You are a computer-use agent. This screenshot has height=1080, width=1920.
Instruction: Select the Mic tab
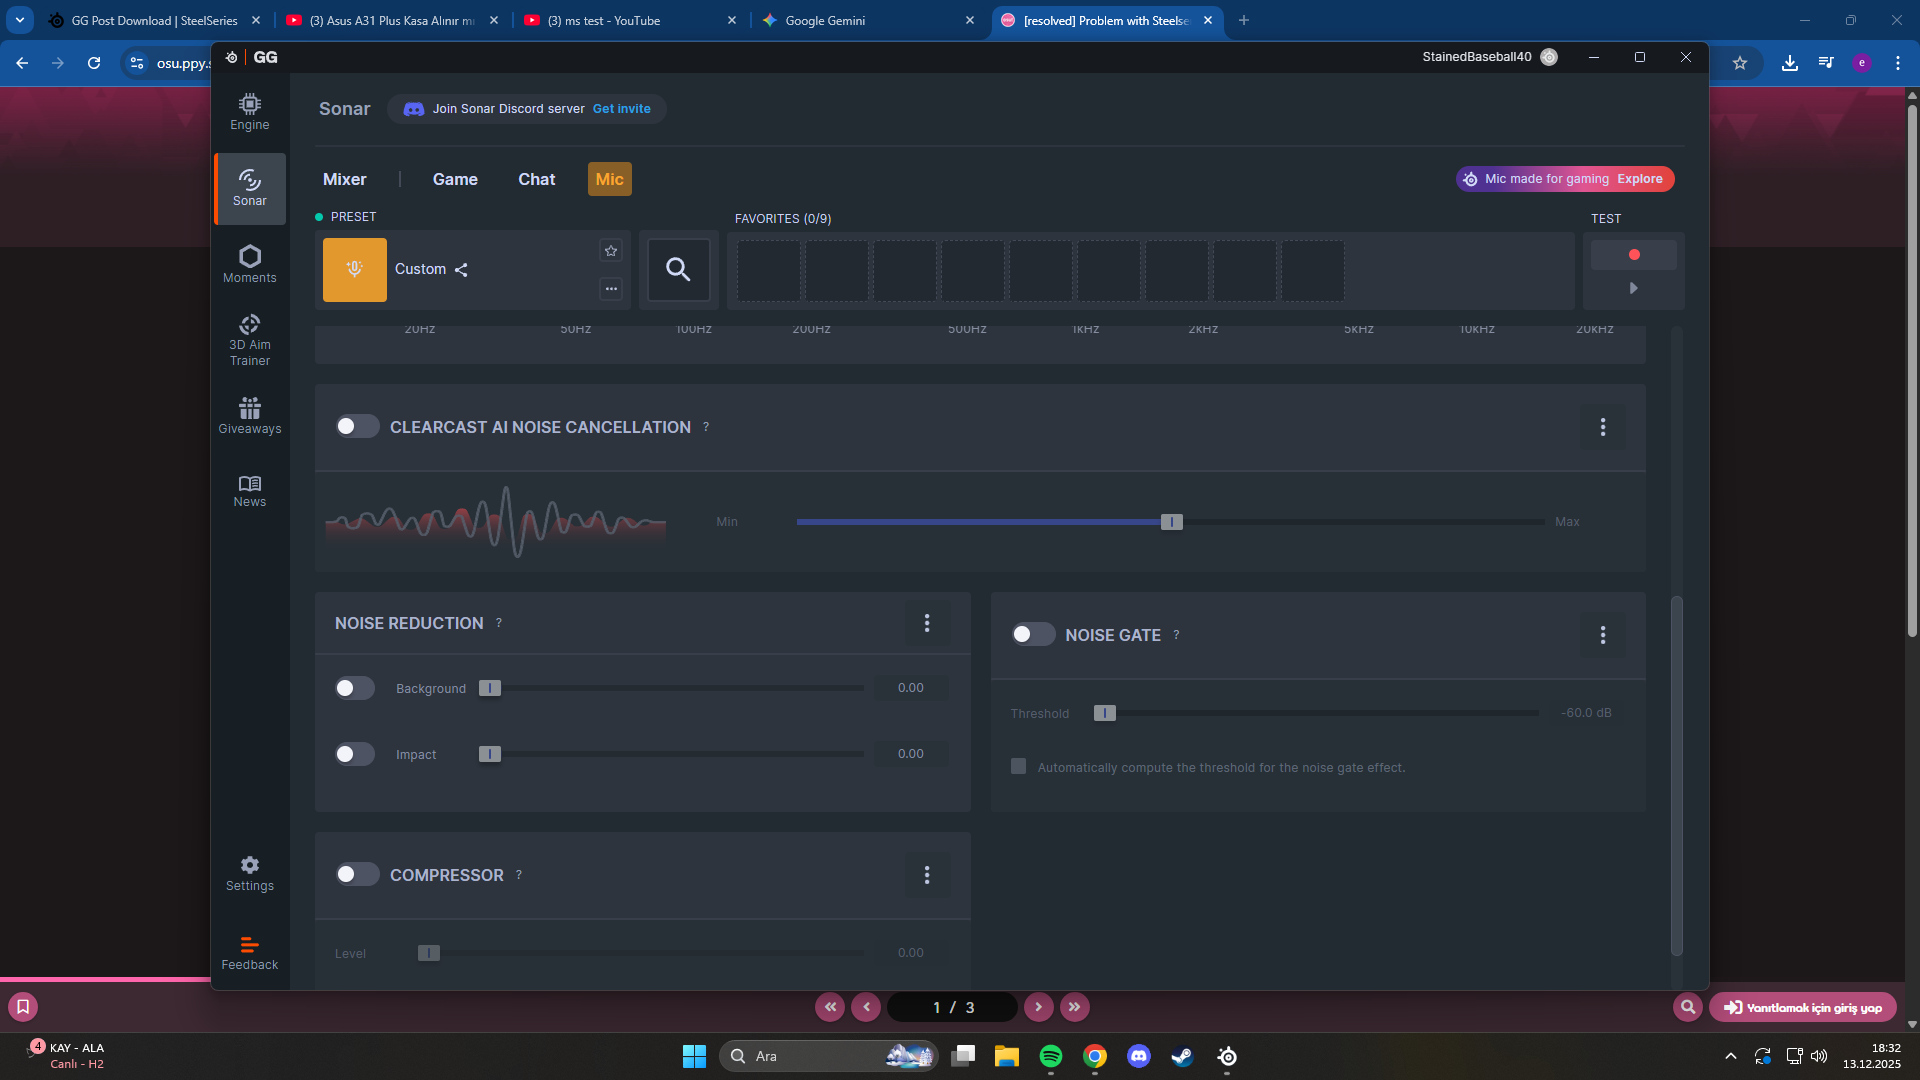click(x=610, y=180)
